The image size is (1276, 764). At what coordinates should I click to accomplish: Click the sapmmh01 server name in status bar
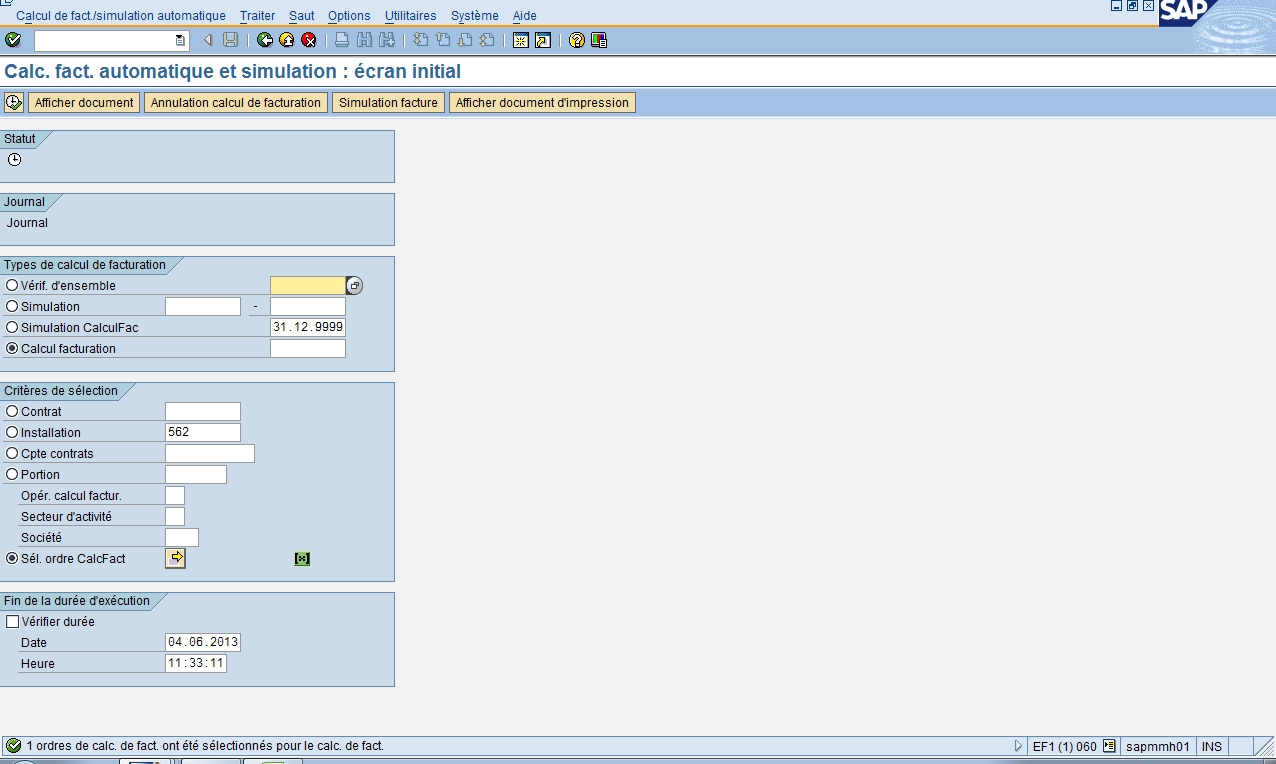(x=1157, y=746)
